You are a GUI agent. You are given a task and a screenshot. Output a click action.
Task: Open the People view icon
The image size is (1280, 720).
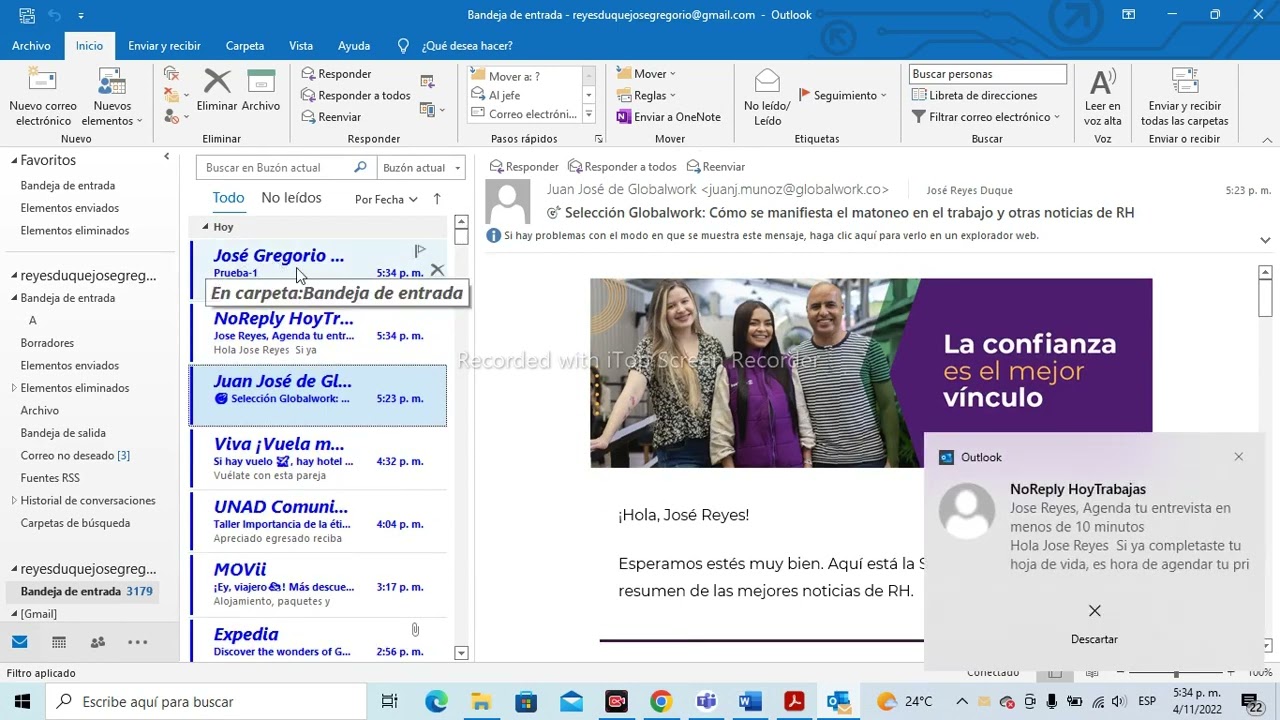click(97, 642)
